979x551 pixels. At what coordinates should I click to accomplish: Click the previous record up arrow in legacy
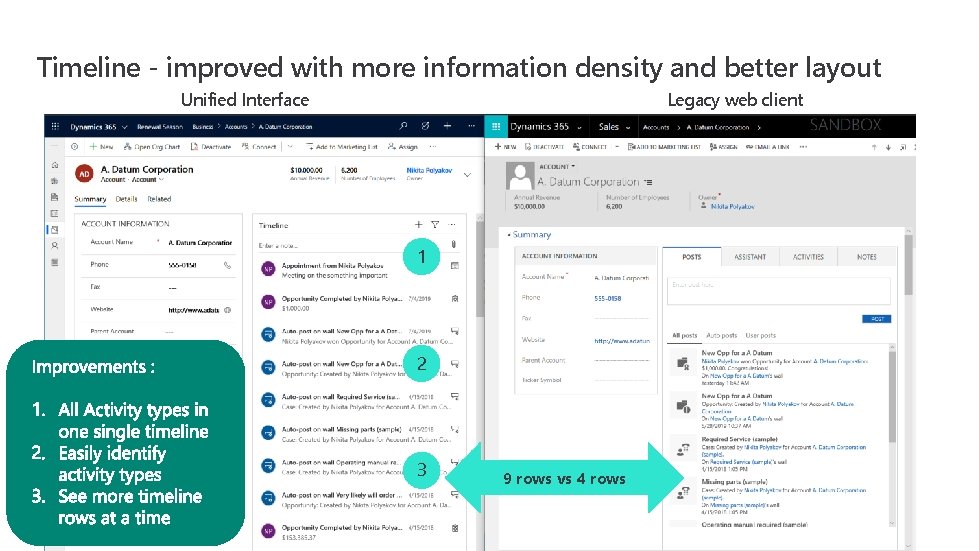click(874, 147)
